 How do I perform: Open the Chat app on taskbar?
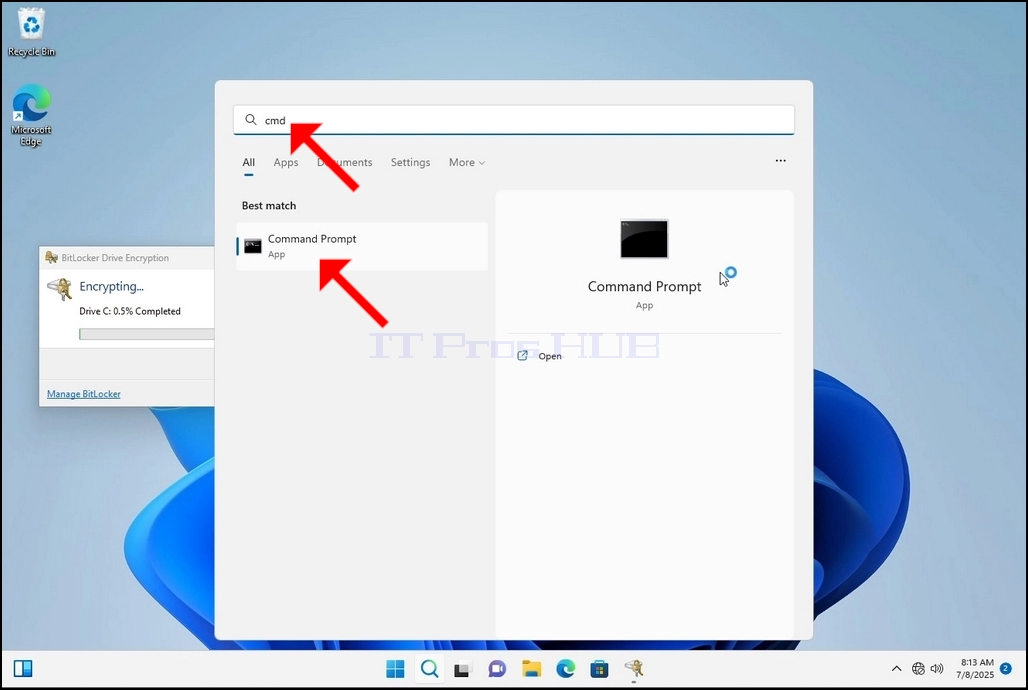point(497,669)
